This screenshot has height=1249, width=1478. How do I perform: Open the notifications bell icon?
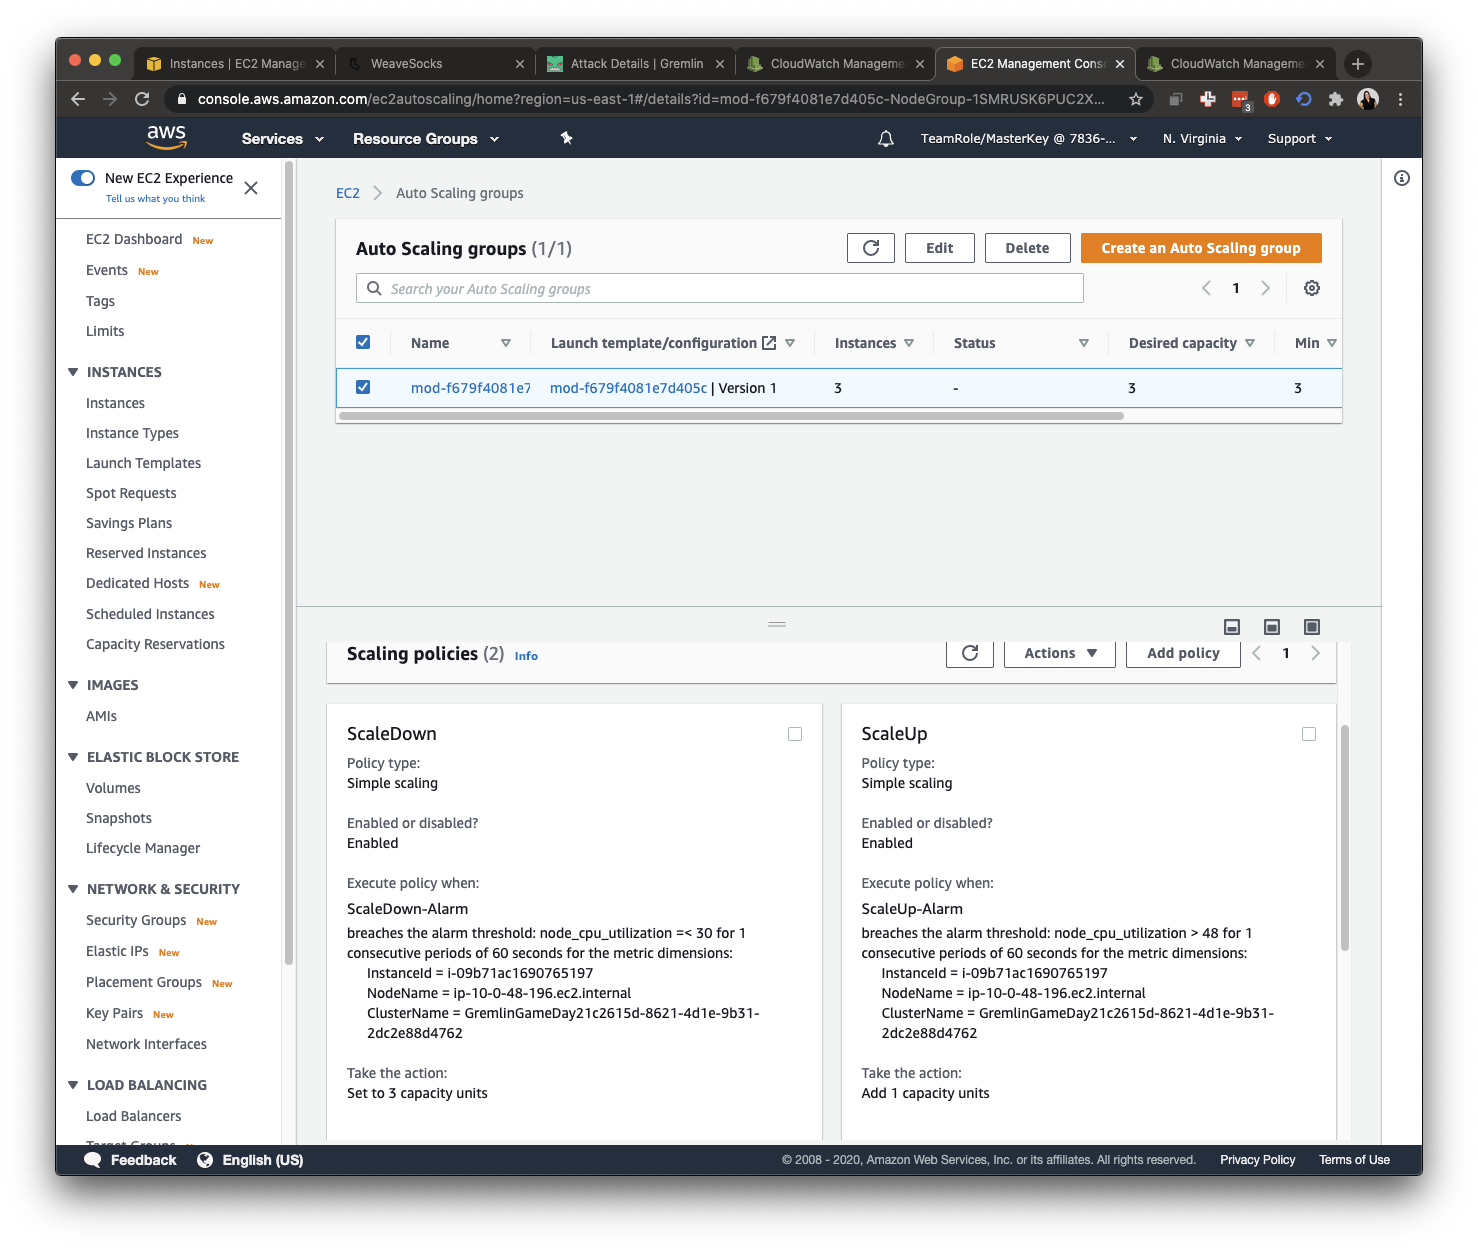(885, 139)
